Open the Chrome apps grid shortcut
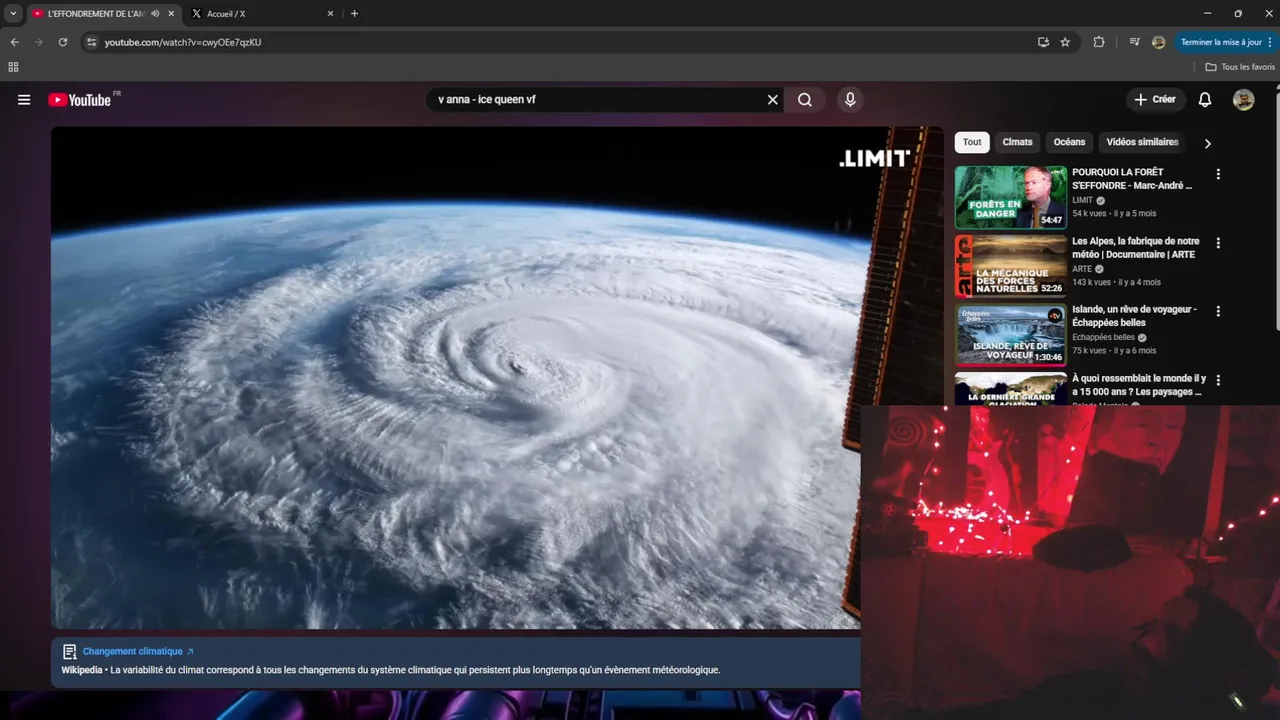Viewport: 1280px width, 720px height. point(13,67)
